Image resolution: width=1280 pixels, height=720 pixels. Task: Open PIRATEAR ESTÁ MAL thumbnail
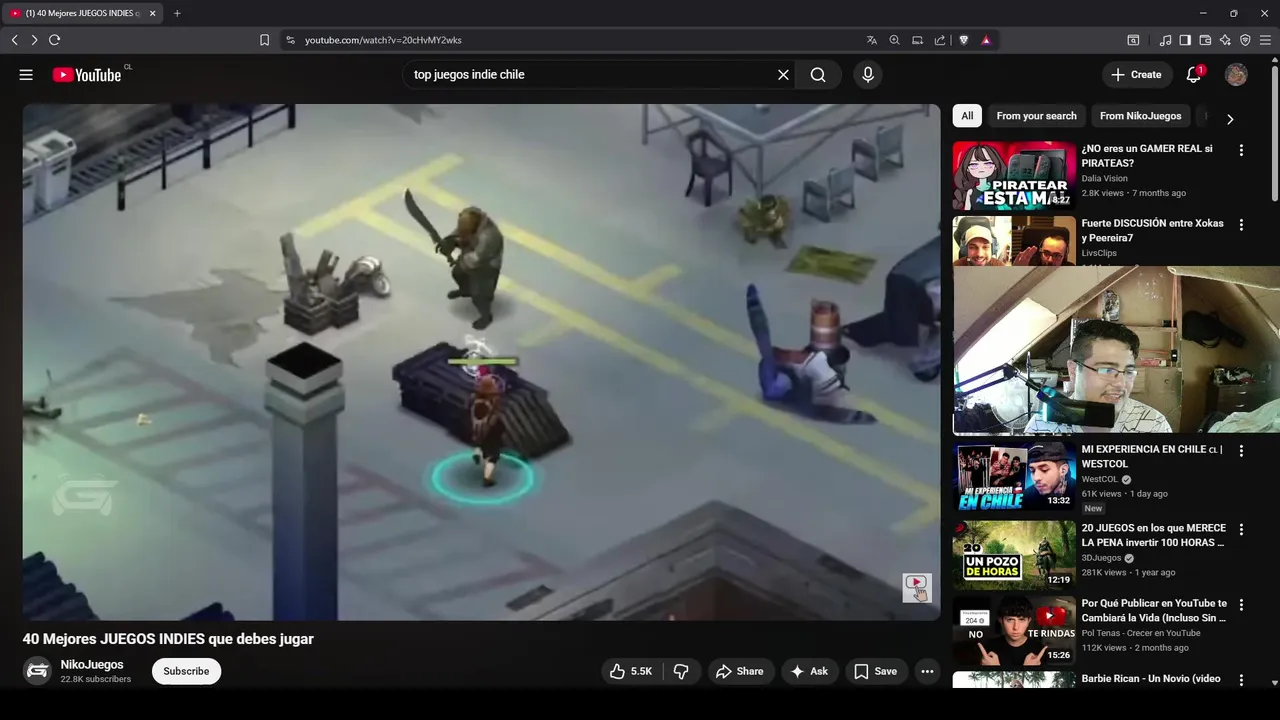(1014, 175)
